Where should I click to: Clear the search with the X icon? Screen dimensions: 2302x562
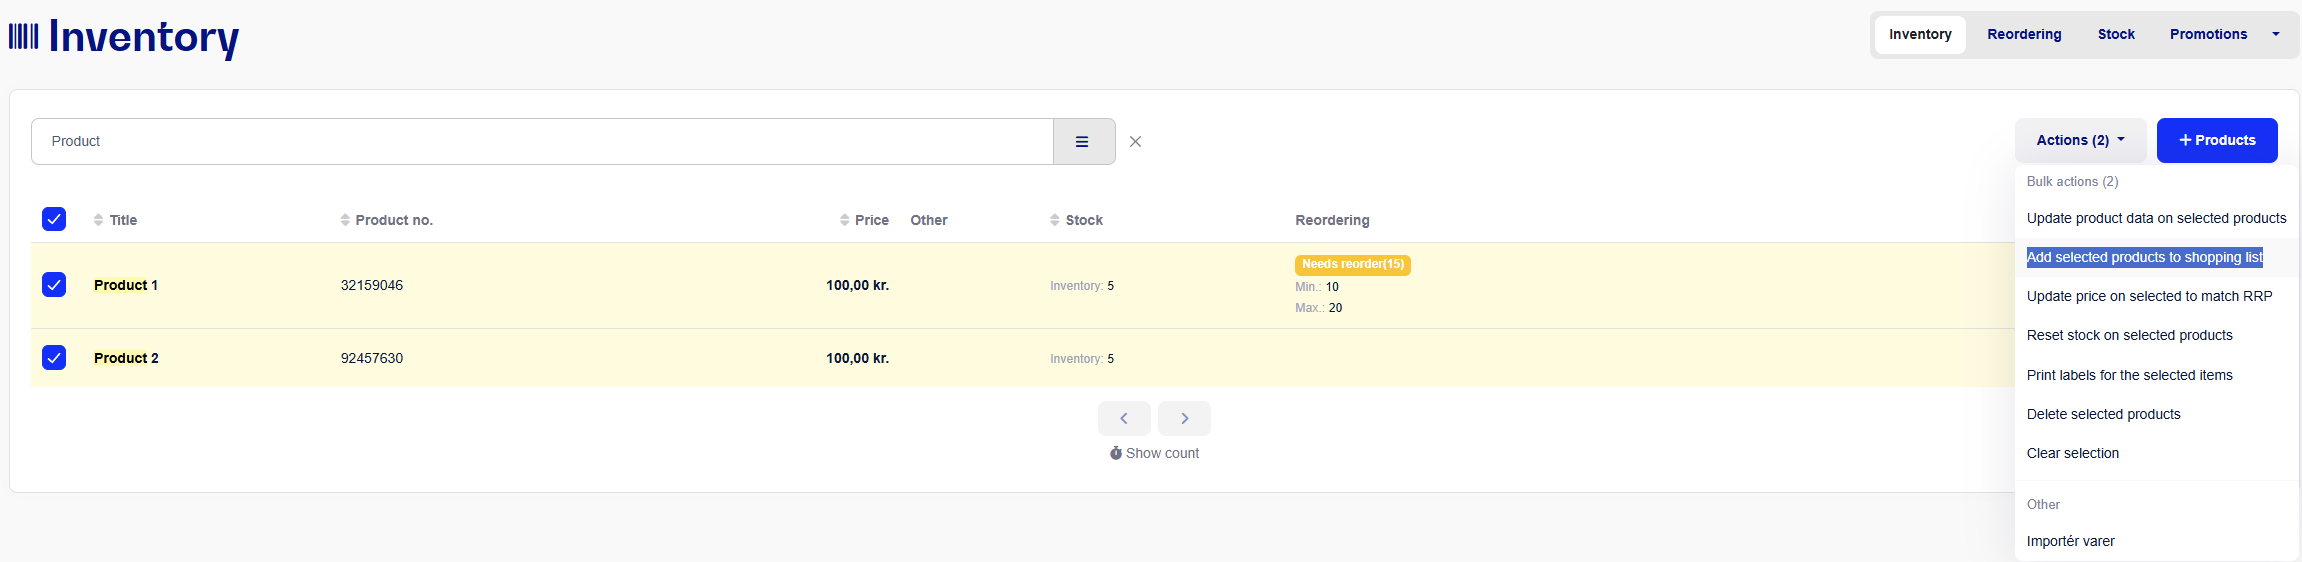pyautogui.click(x=1135, y=142)
